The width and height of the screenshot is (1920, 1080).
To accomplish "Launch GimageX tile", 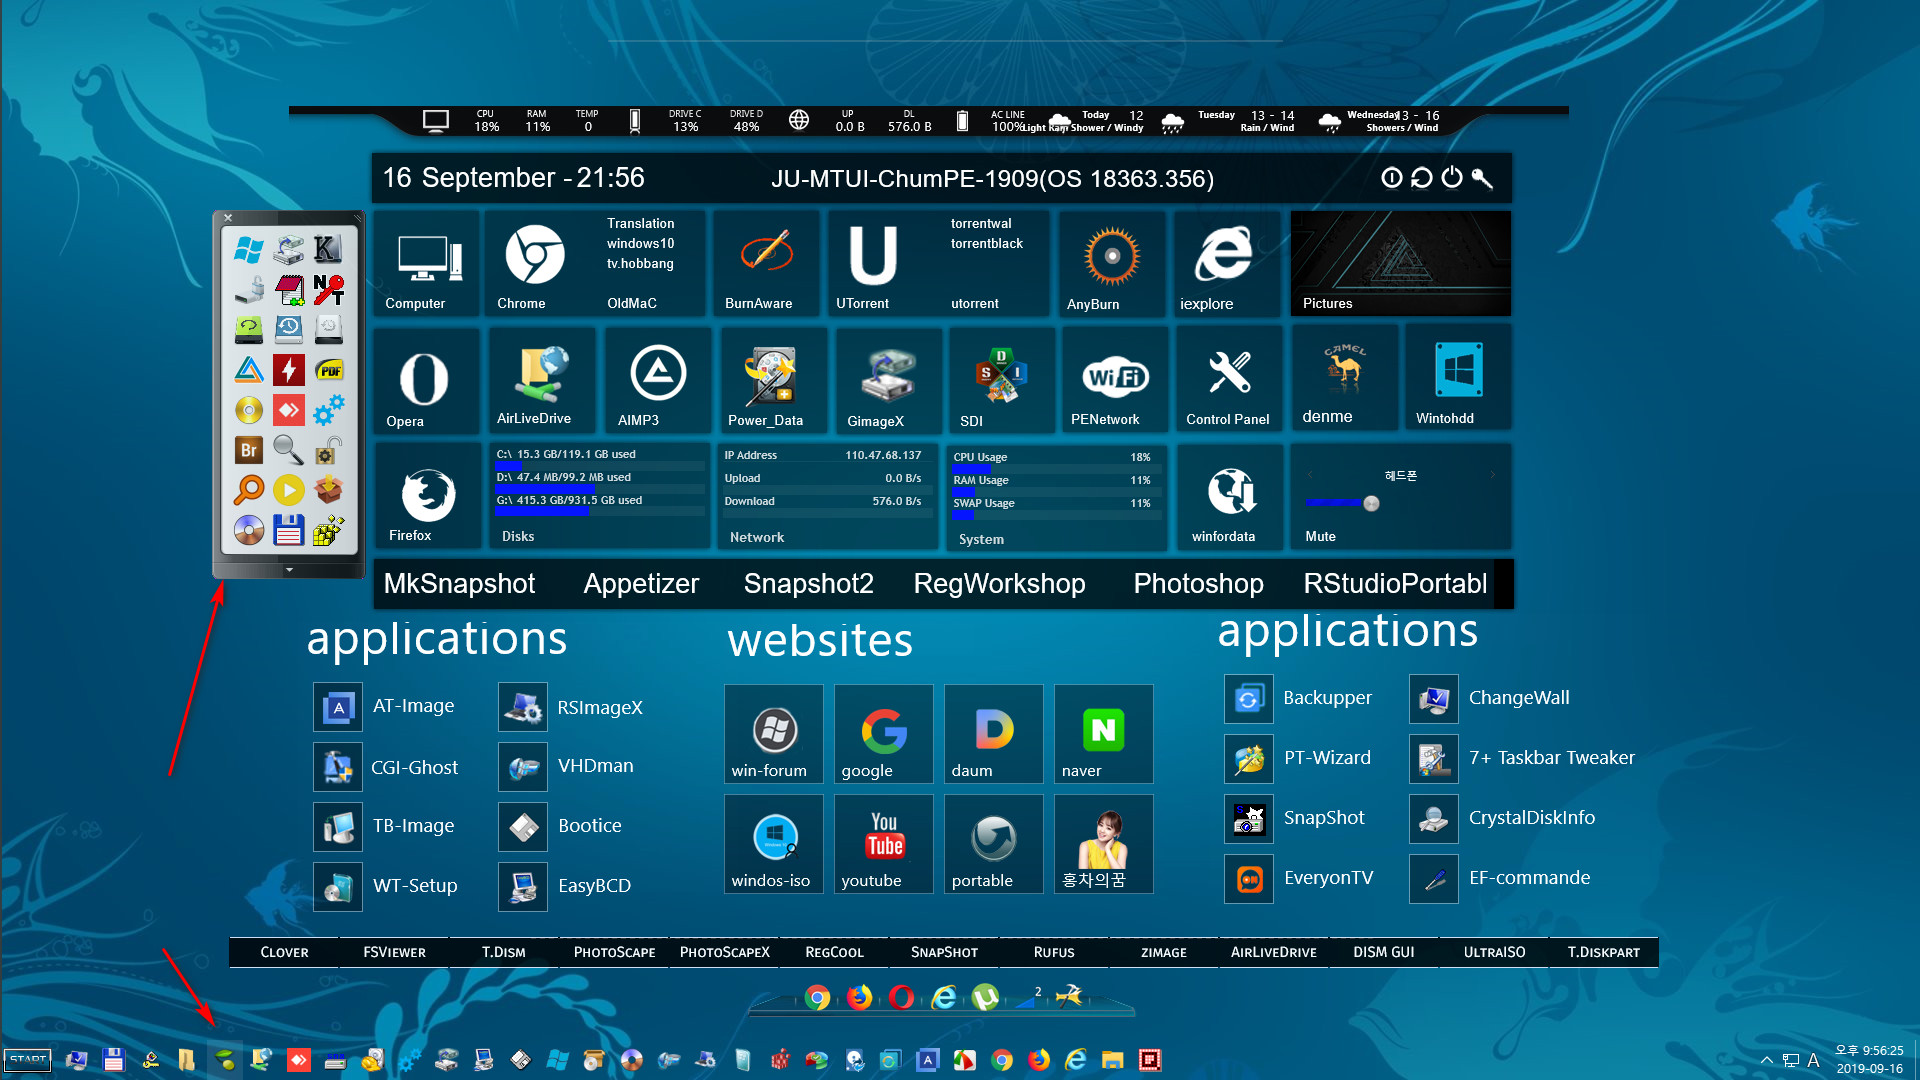I will (887, 381).
